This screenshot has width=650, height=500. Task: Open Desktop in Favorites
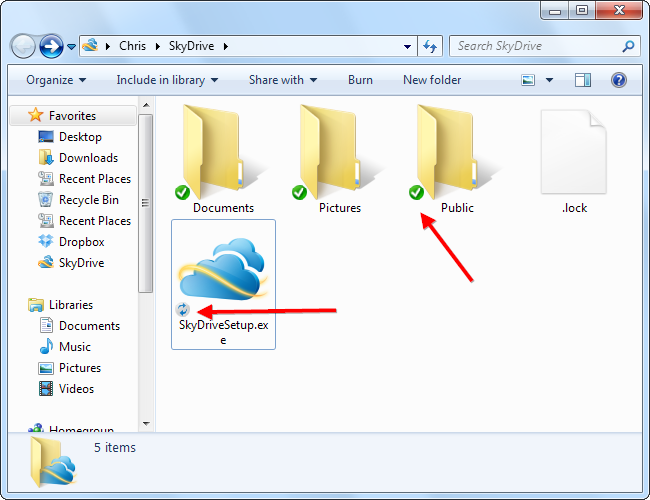(80, 137)
